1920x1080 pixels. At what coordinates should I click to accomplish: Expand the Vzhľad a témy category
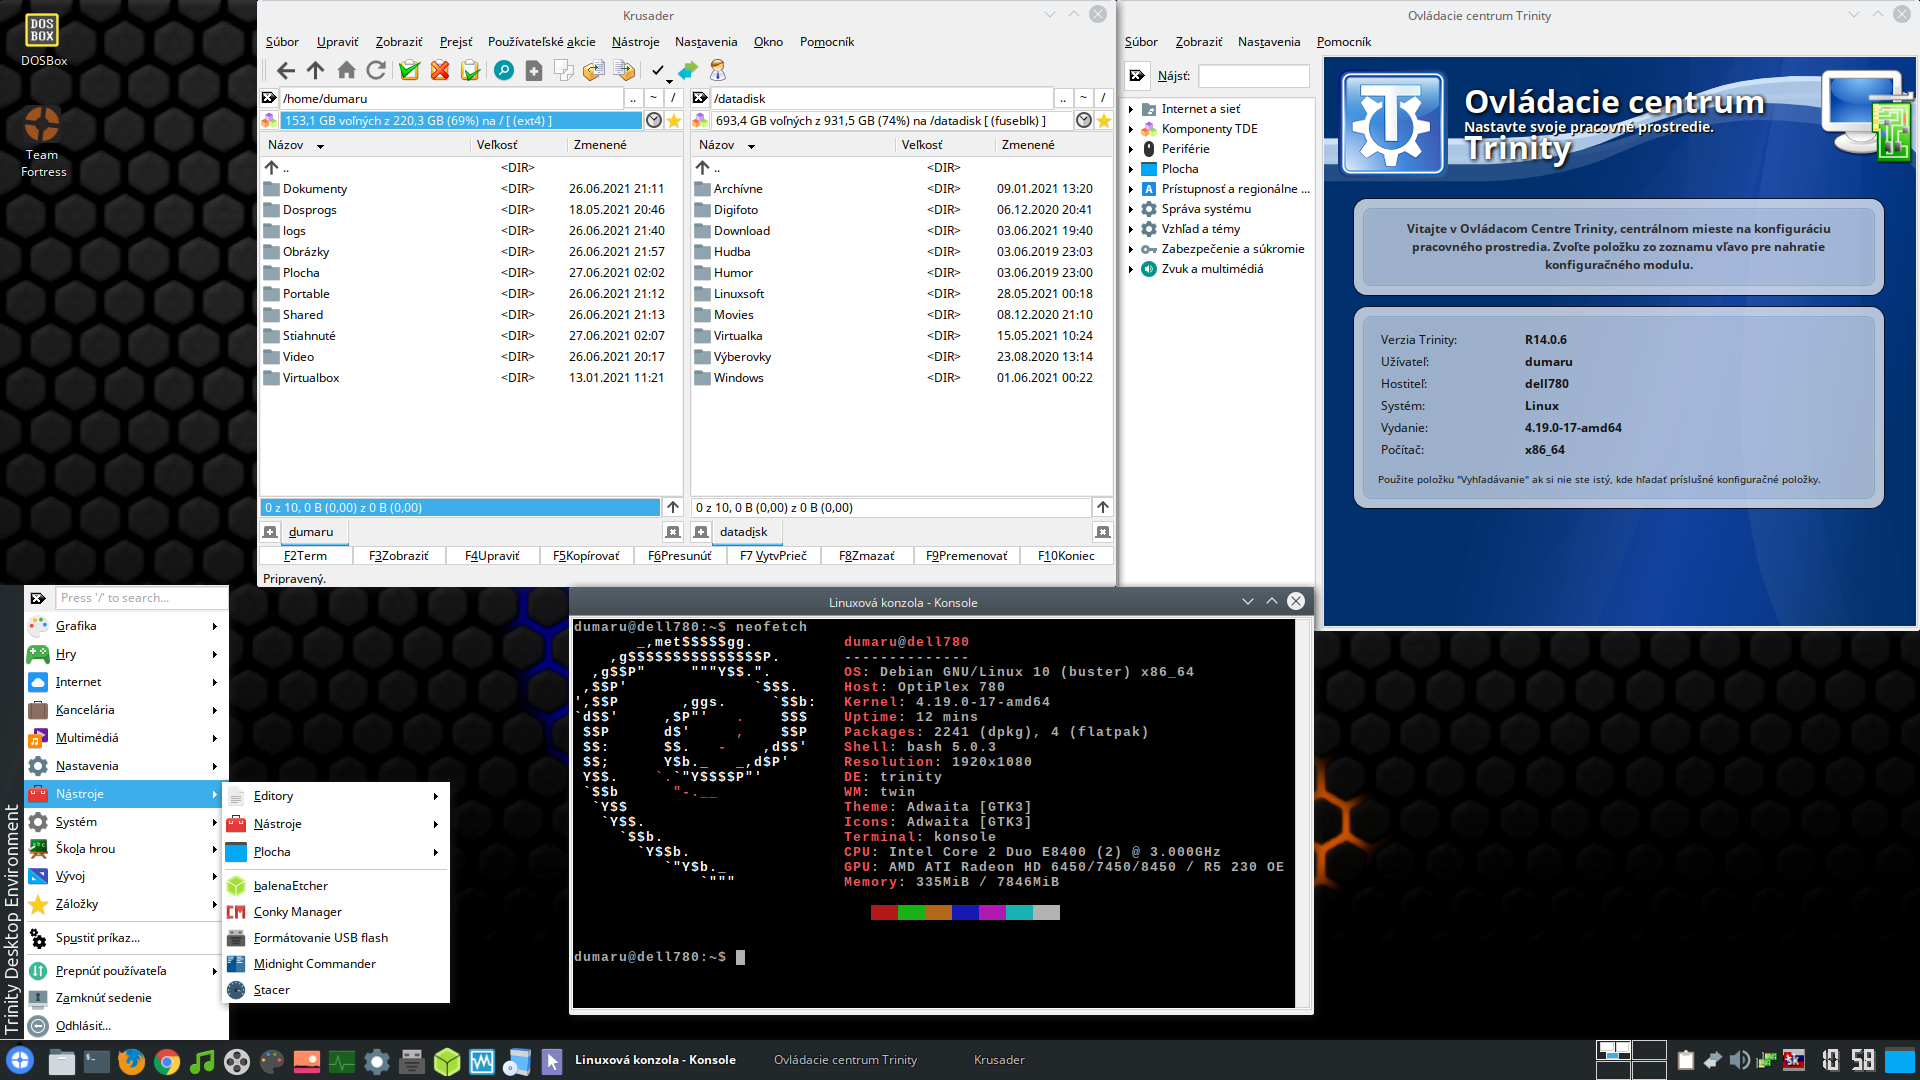click(1131, 229)
